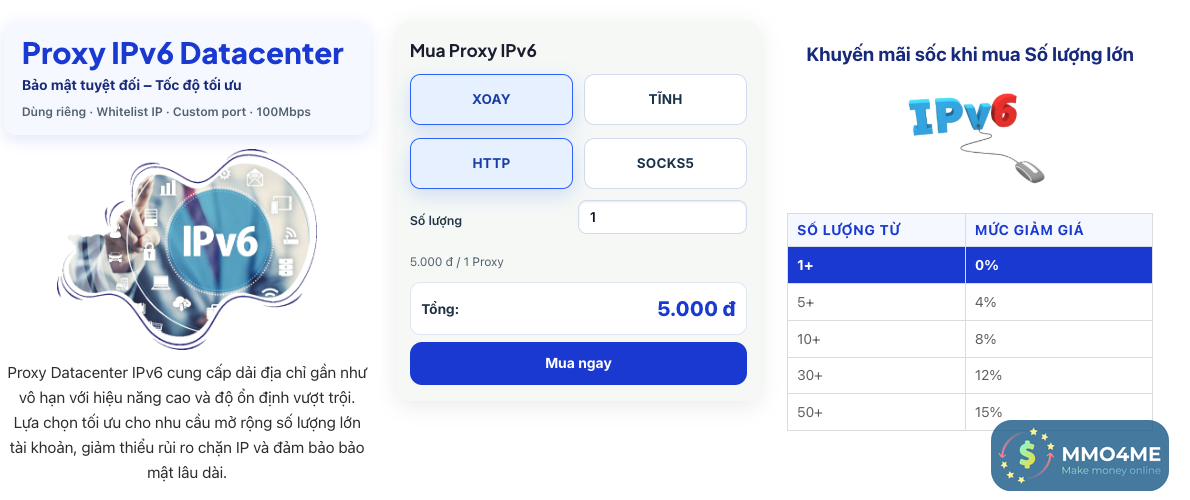
Task: Open the MMO4ME badge logo
Action: click(x=1080, y=455)
